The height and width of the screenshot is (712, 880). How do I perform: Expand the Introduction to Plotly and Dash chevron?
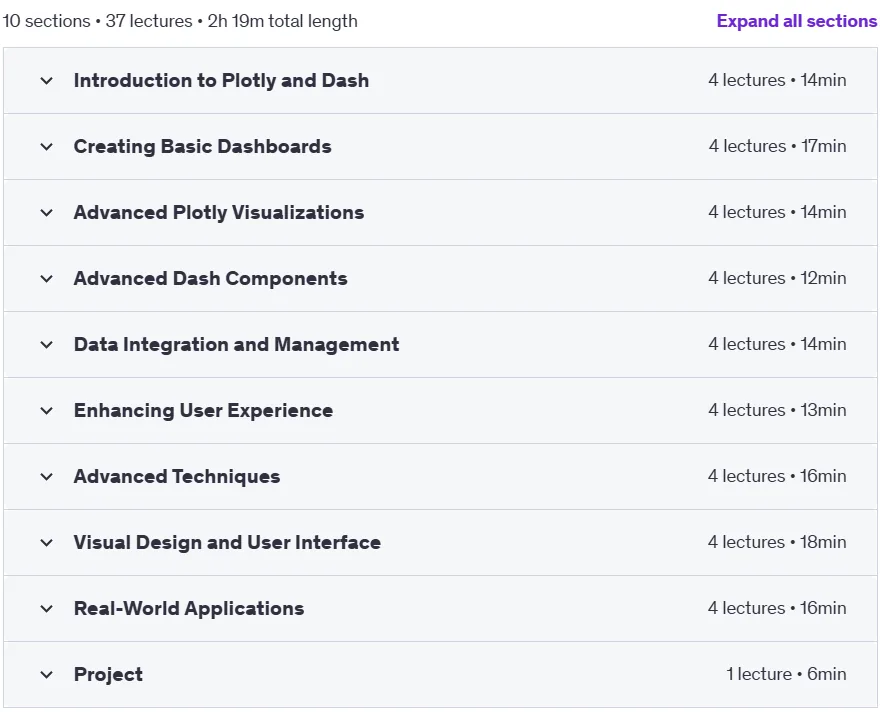point(47,81)
